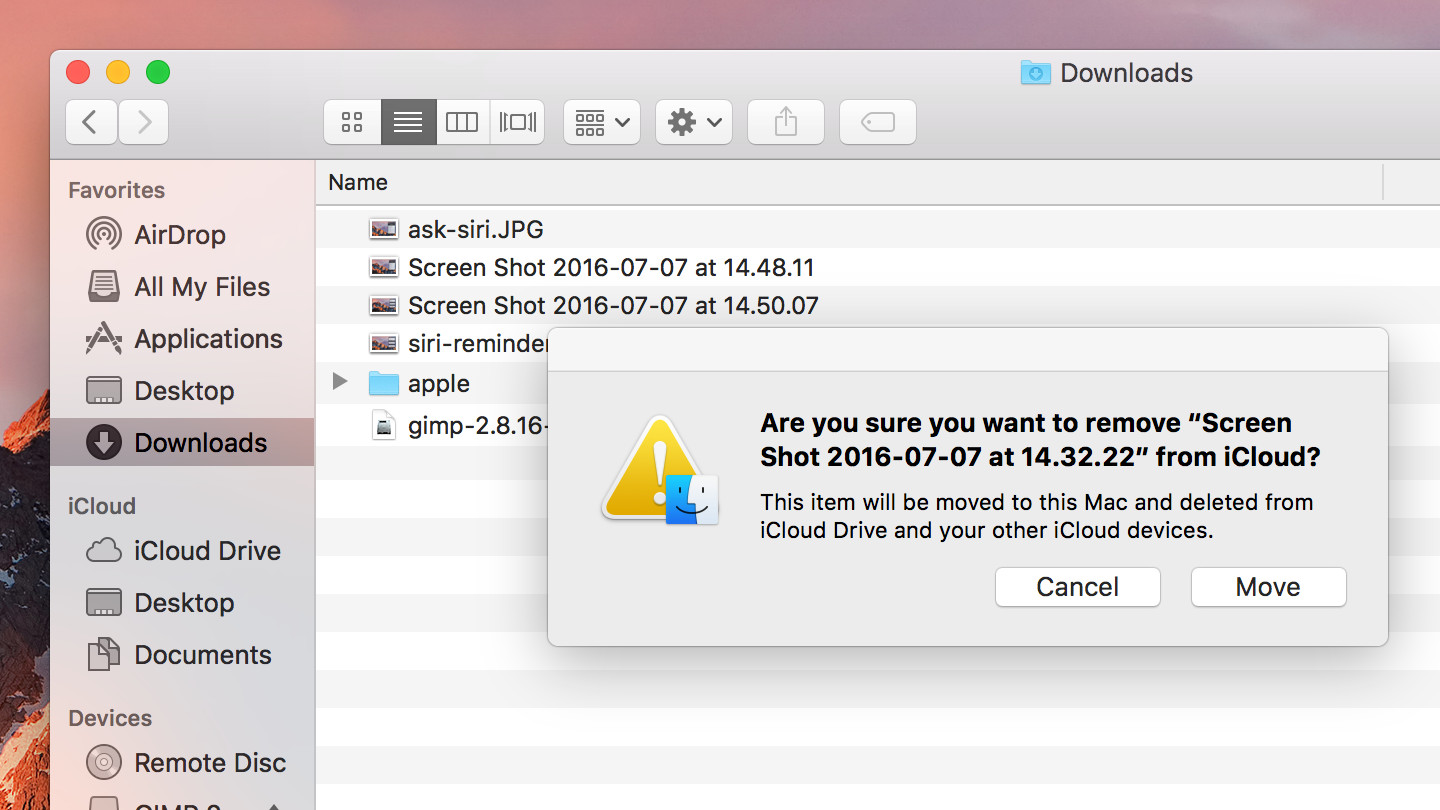
Task: Switch to icon view in toolbar
Action: [x=352, y=122]
